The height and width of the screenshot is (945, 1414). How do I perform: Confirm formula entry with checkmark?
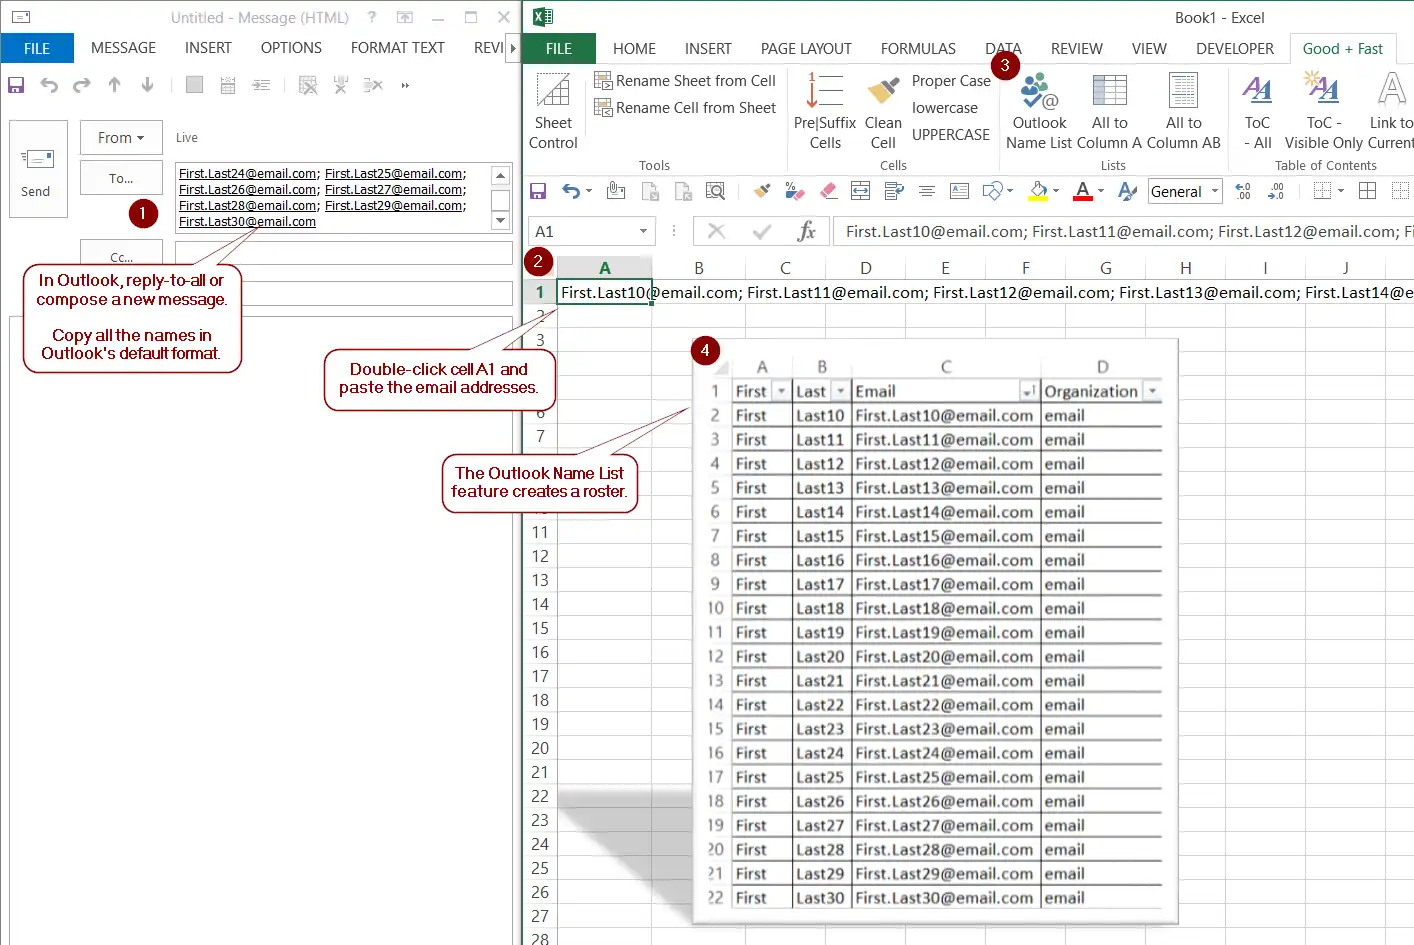point(762,231)
